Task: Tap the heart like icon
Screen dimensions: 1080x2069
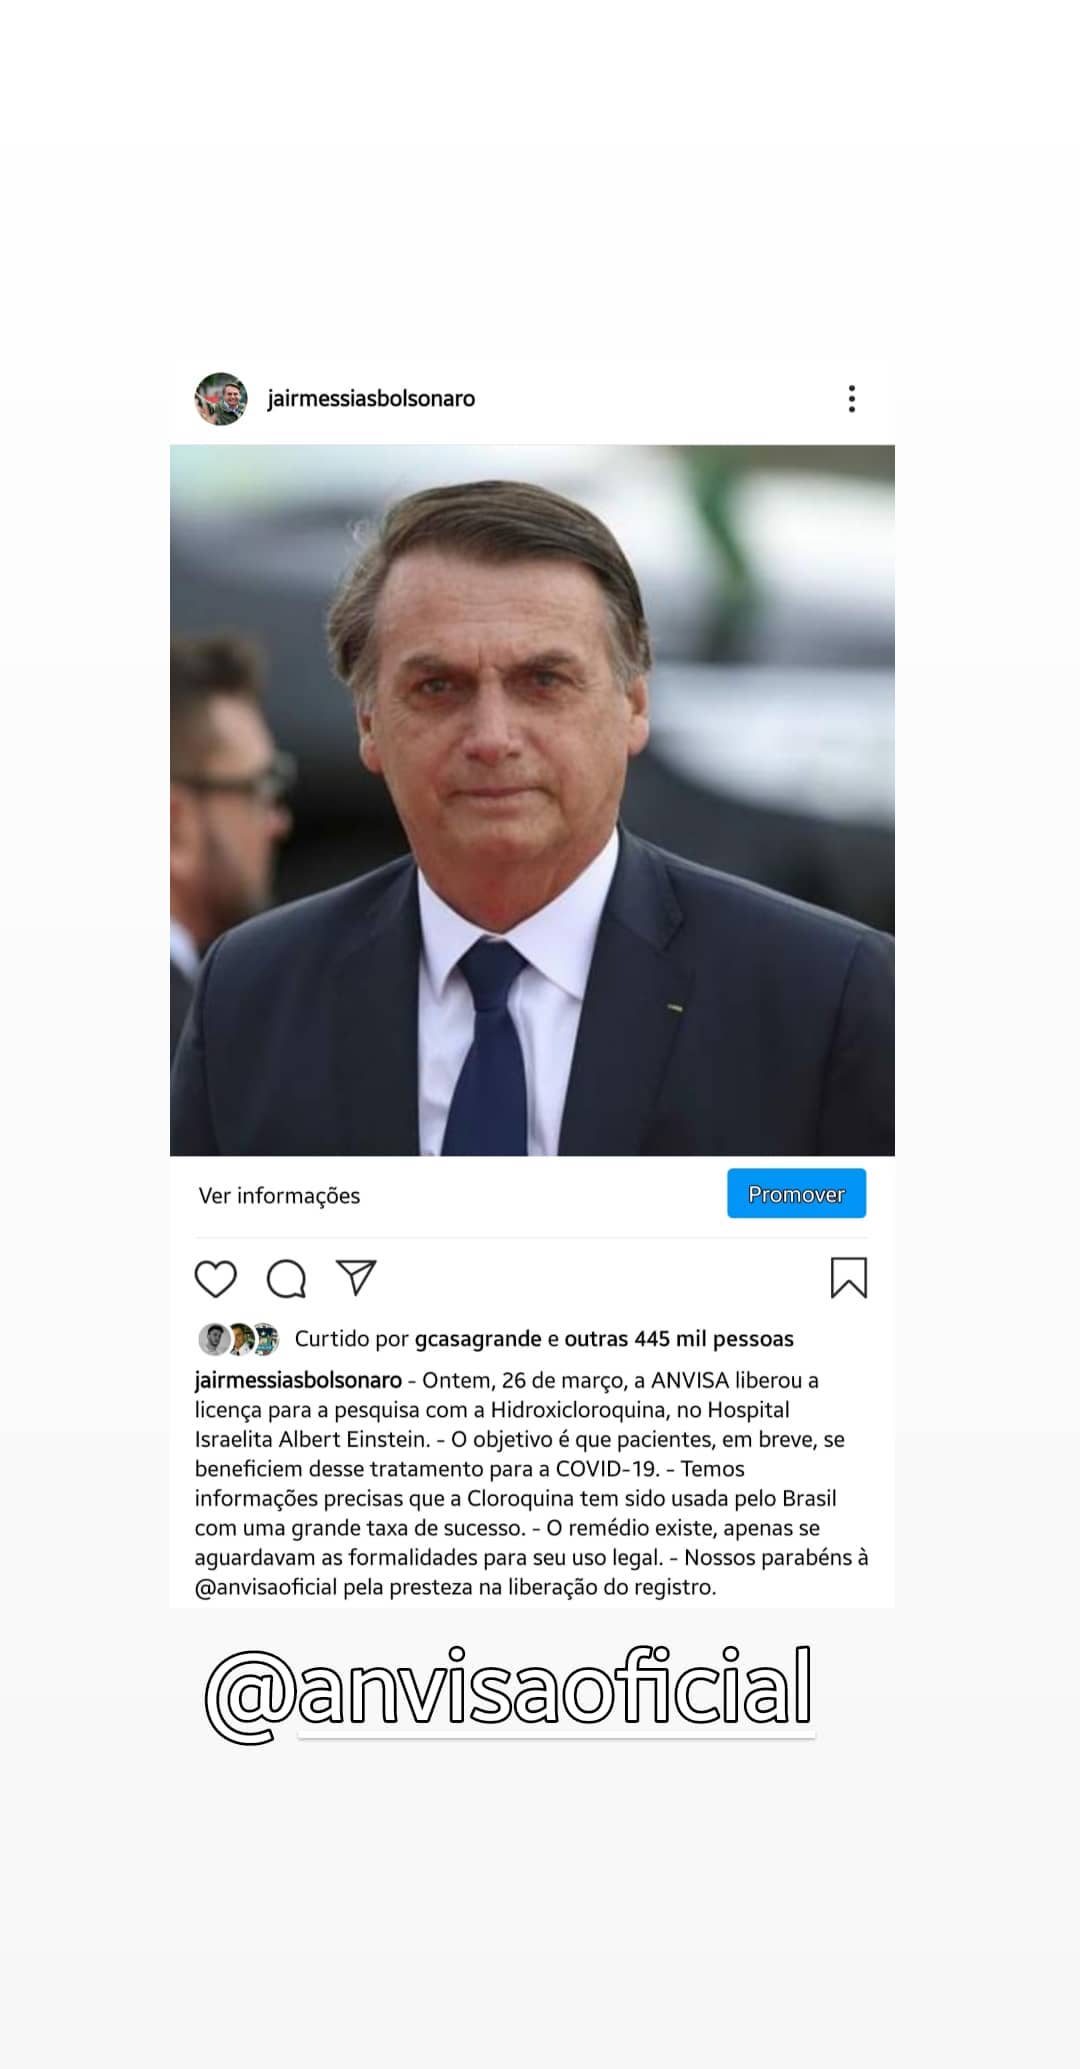Action: pos(215,1278)
